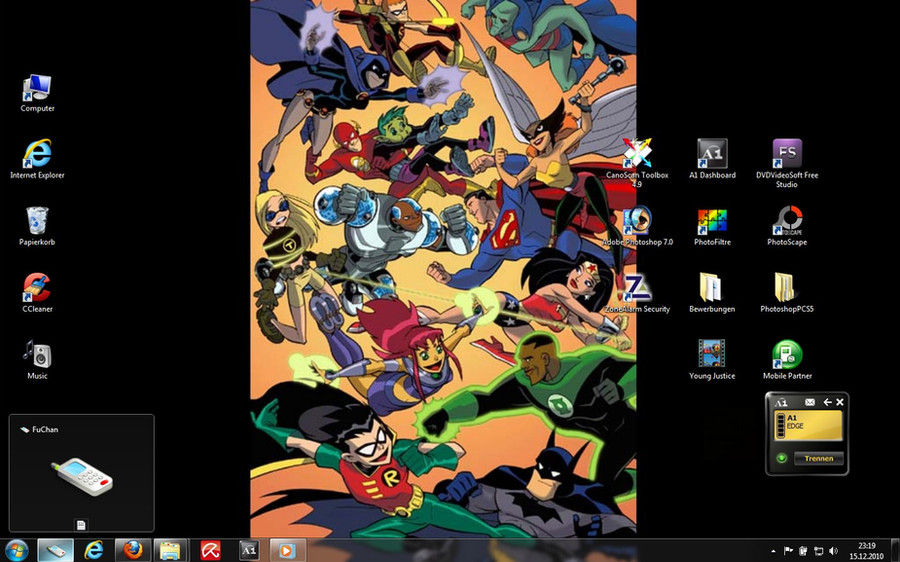Show hidden system tray icons
Viewport: 900px width, 562px height.
coord(773,551)
